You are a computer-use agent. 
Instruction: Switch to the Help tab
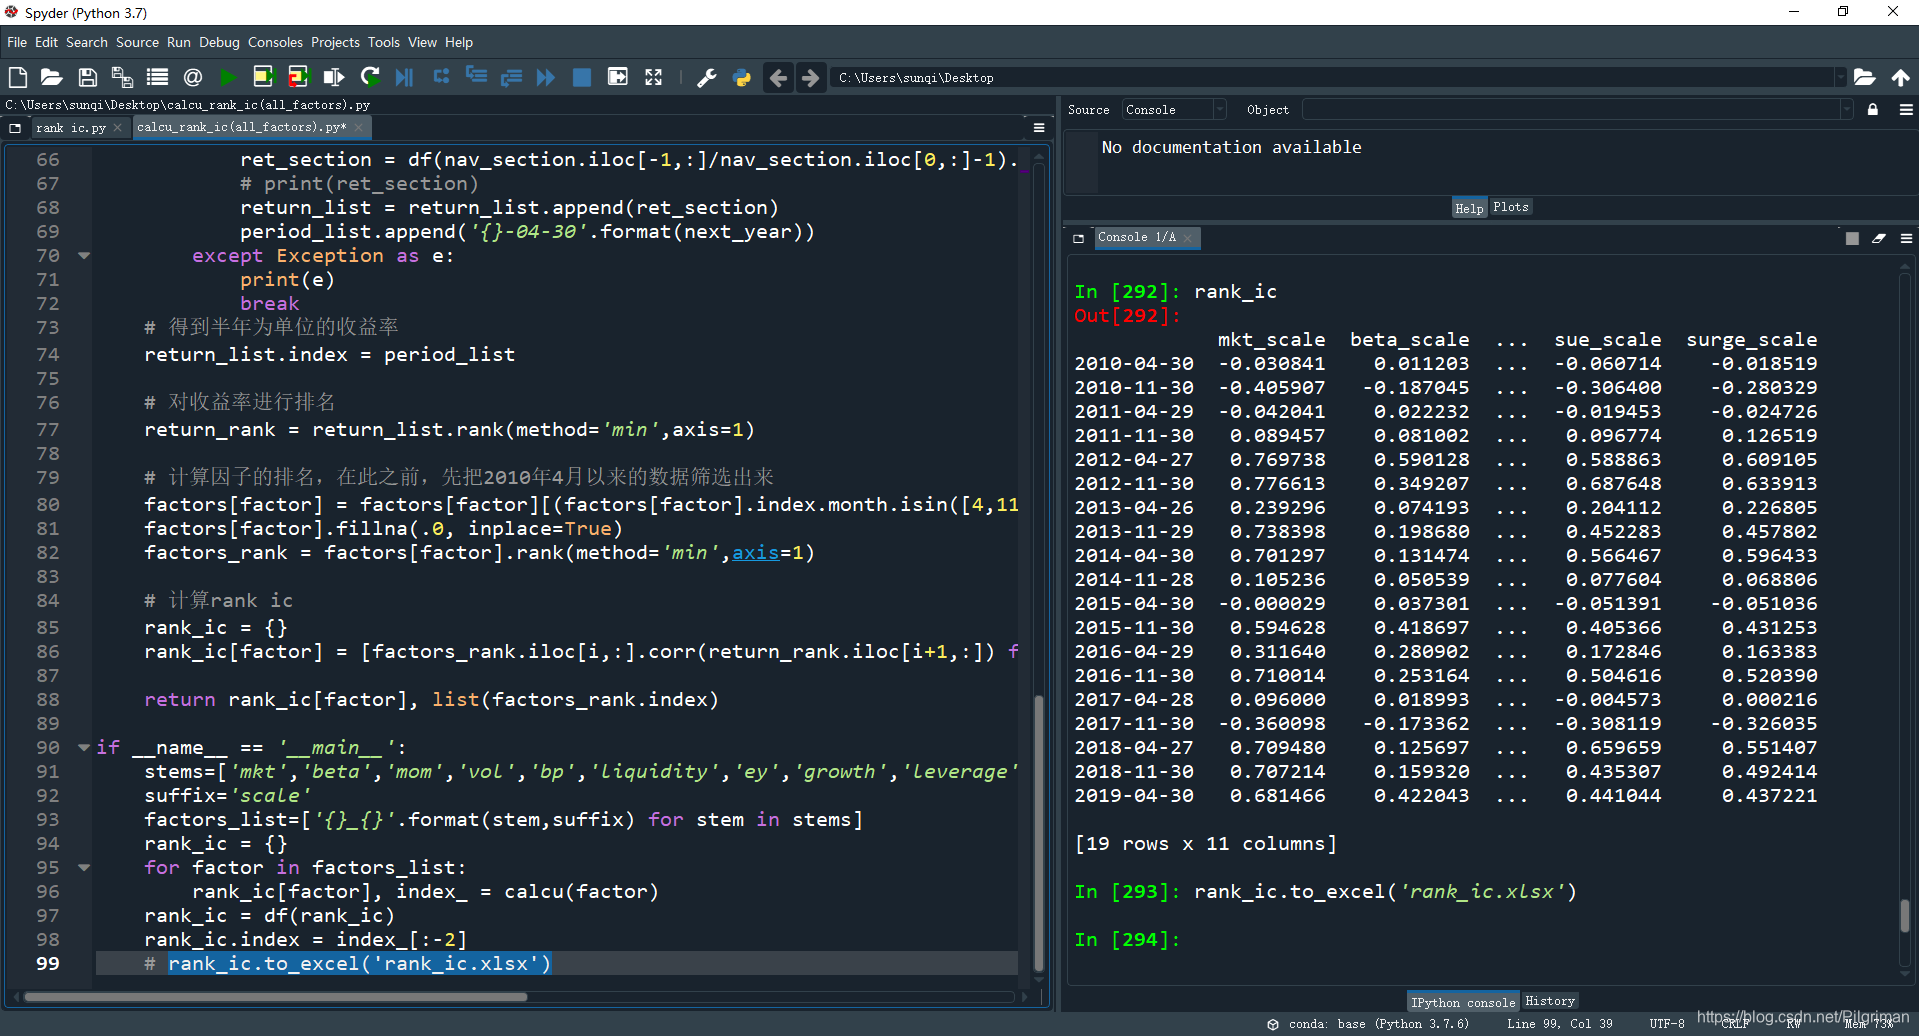pos(1469,208)
